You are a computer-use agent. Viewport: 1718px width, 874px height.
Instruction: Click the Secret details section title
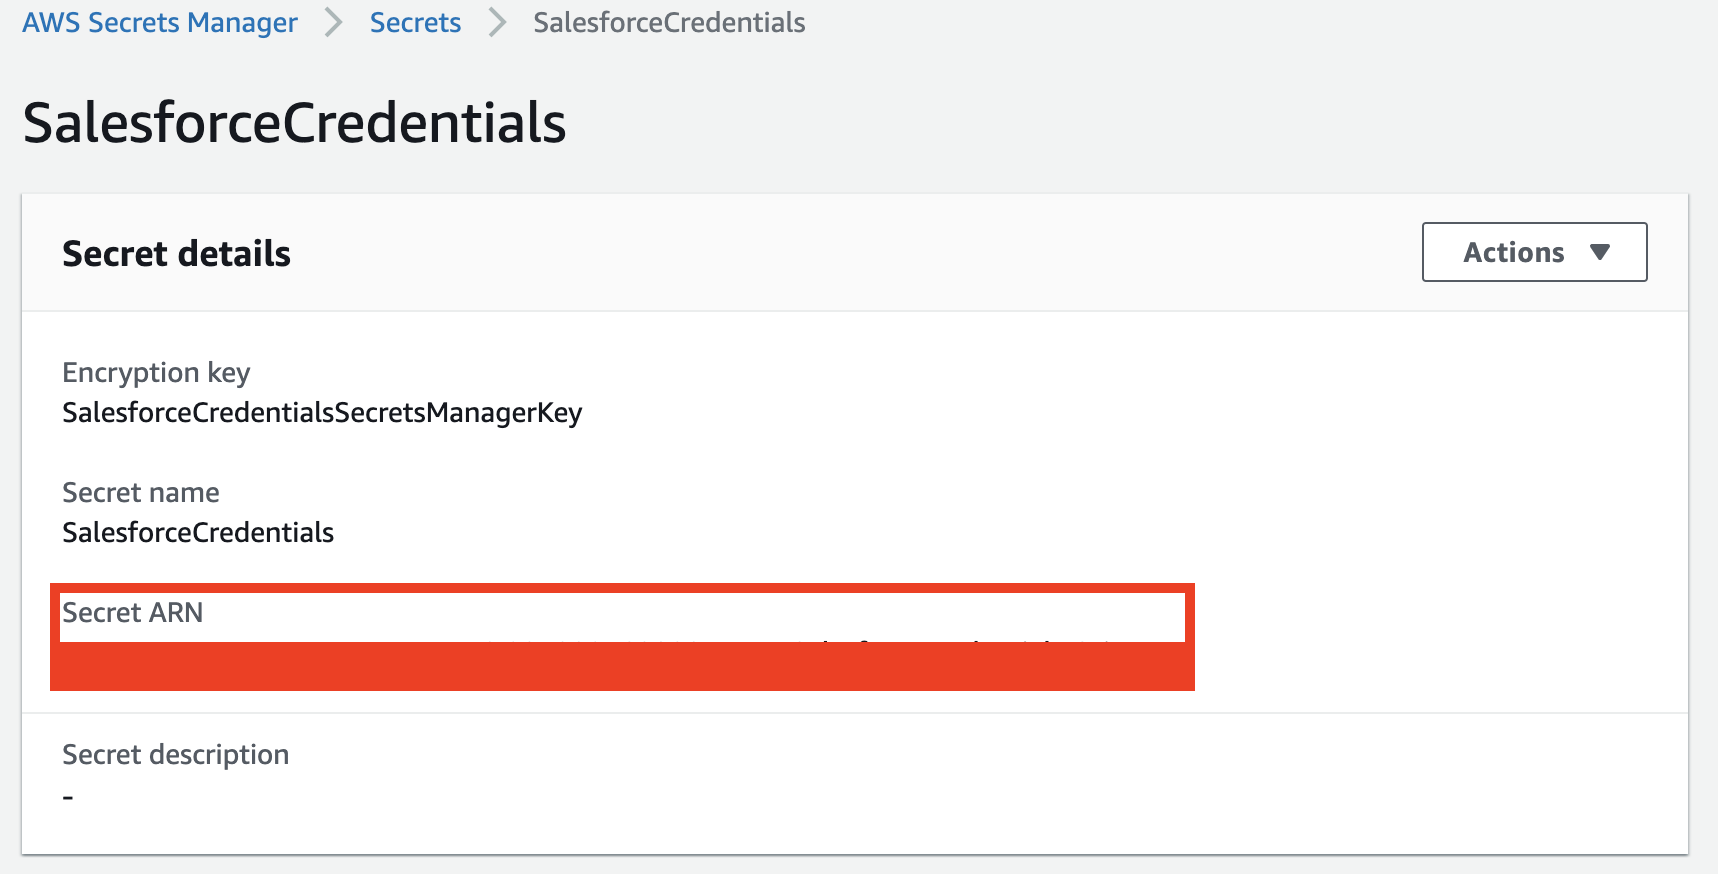coord(176,253)
